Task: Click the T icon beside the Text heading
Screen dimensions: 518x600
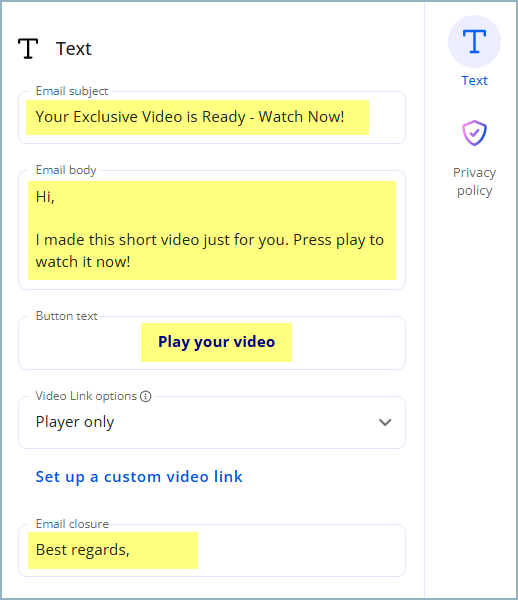Action: click(28, 49)
